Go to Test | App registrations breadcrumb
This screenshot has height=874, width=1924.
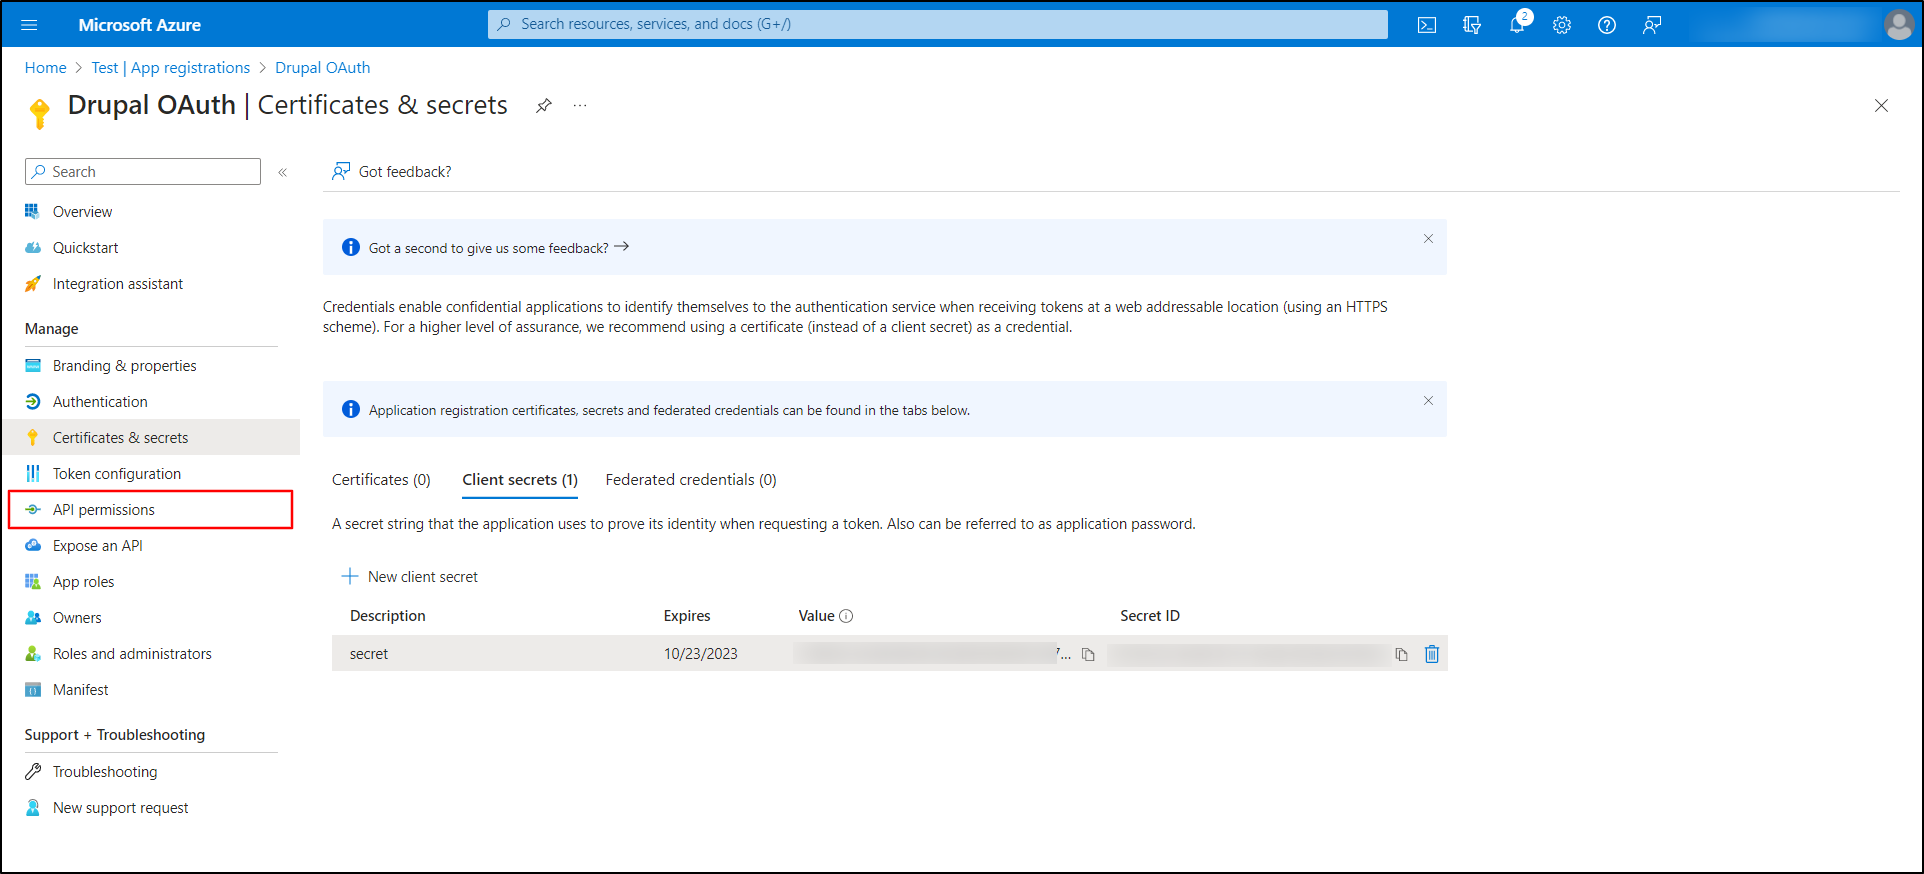click(x=170, y=68)
